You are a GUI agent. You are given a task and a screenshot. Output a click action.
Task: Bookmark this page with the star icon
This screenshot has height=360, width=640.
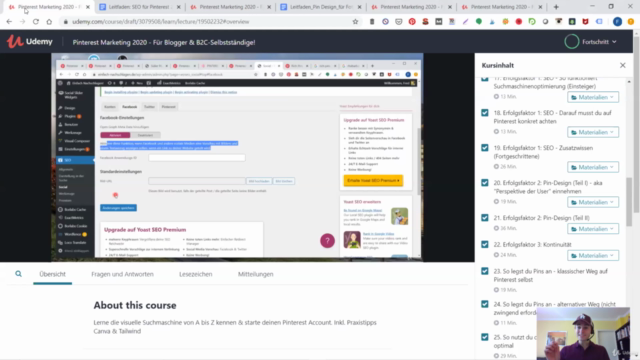(355, 22)
